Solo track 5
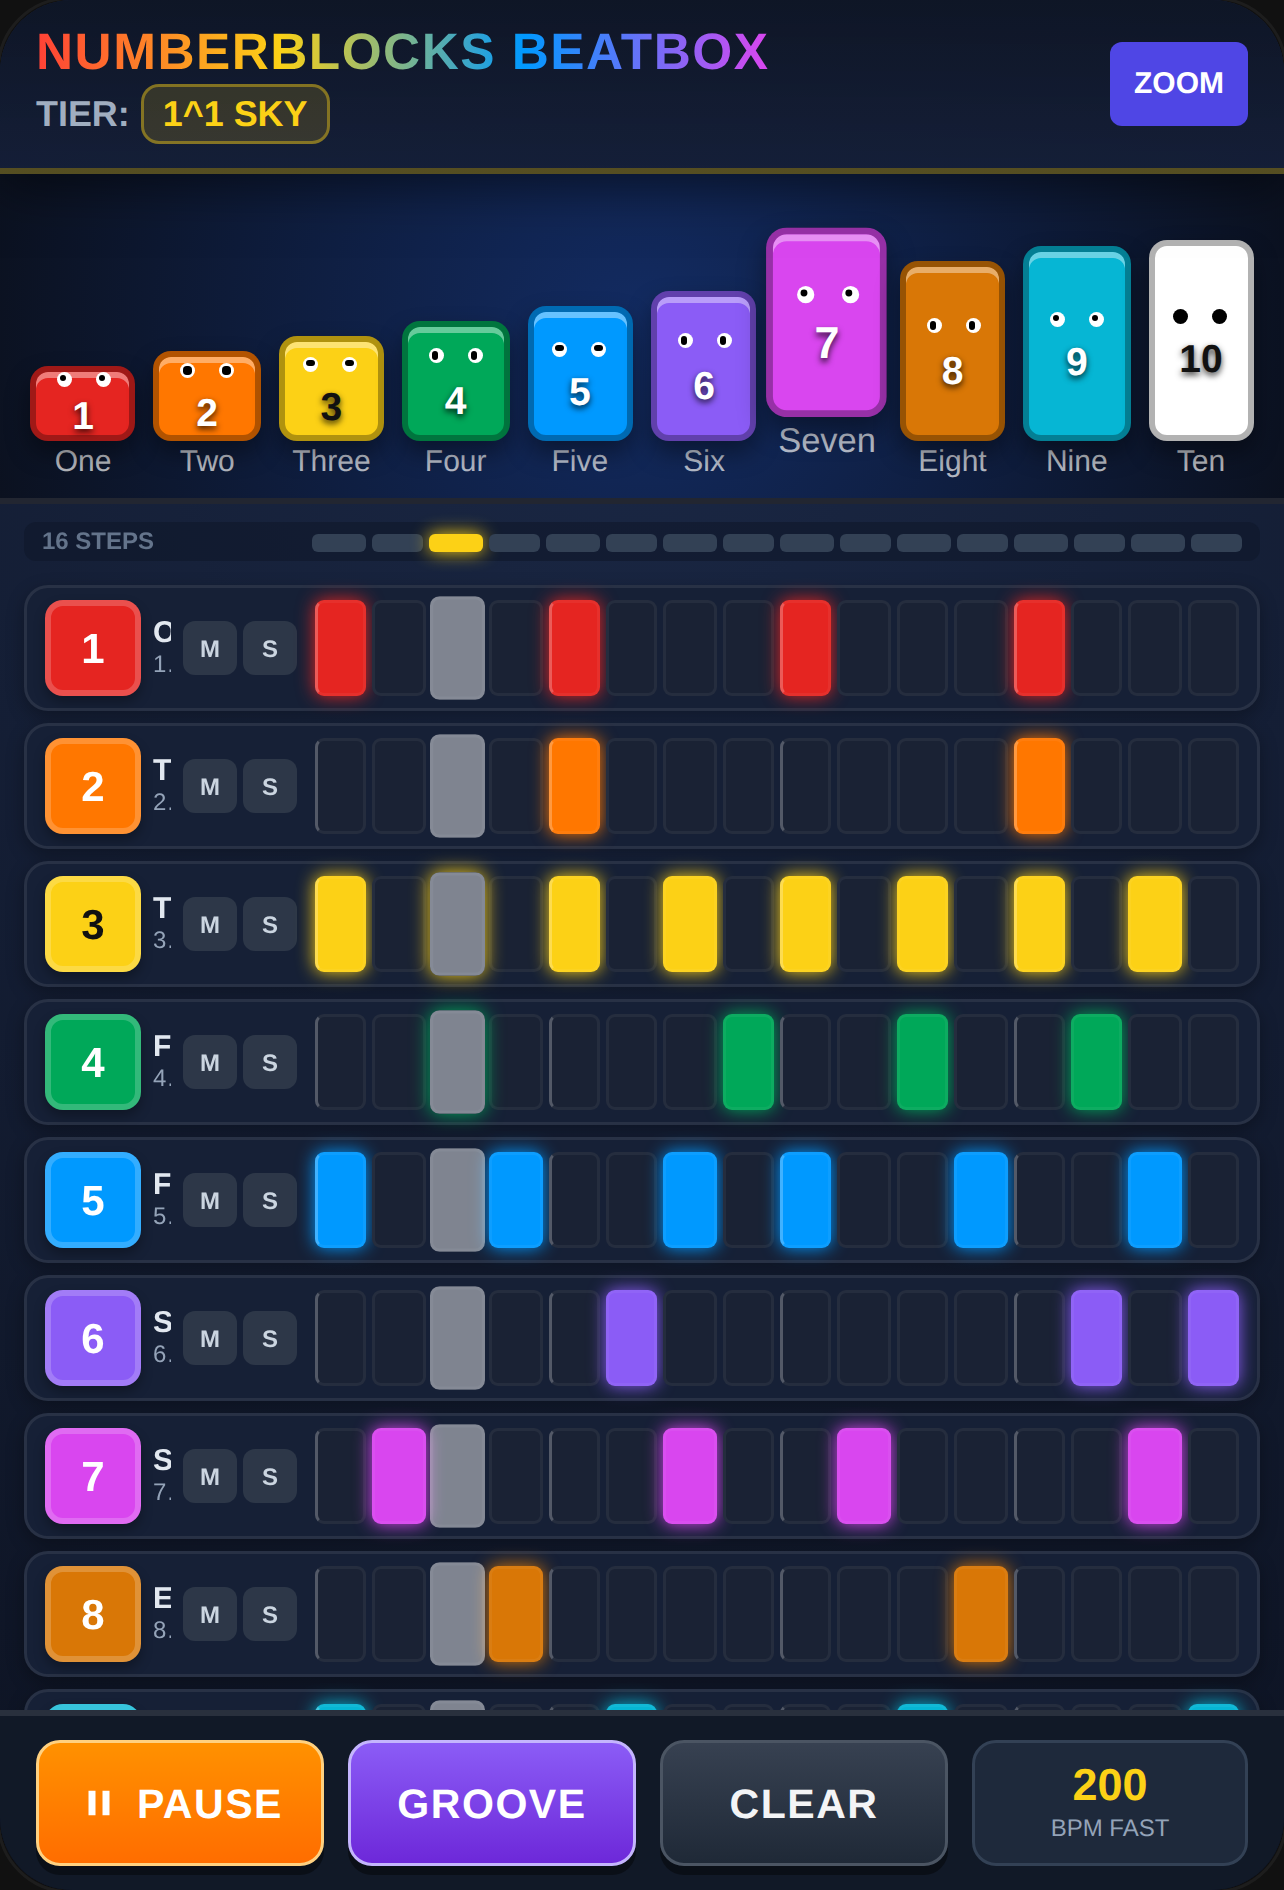1284x1890 pixels. (270, 1200)
